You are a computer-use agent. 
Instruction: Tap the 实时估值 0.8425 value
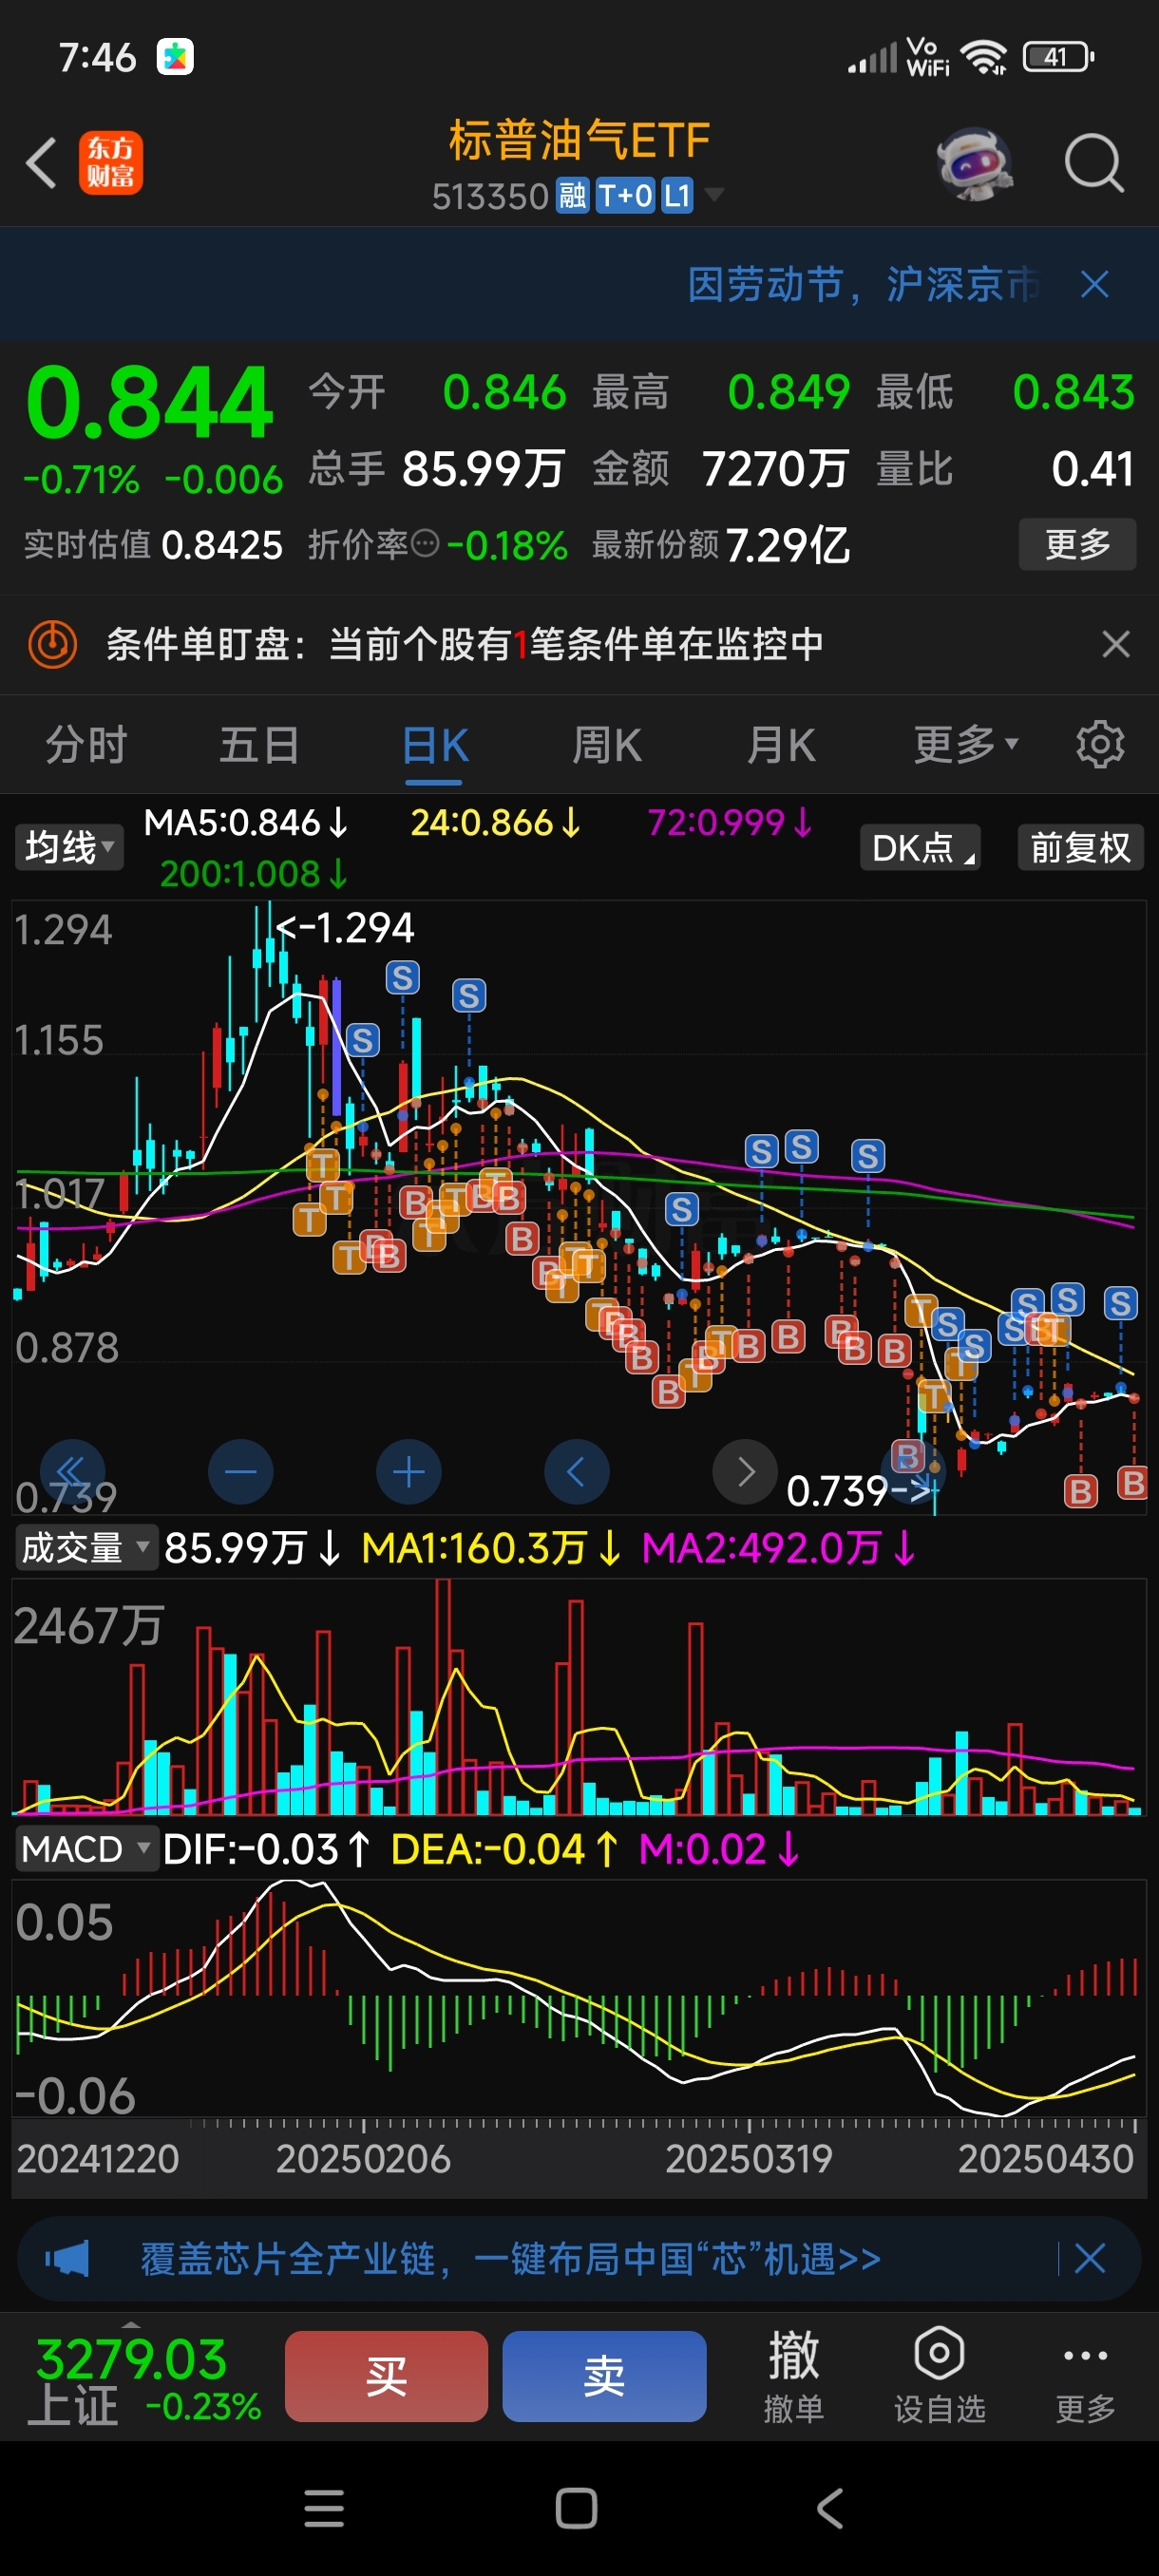(222, 545)
